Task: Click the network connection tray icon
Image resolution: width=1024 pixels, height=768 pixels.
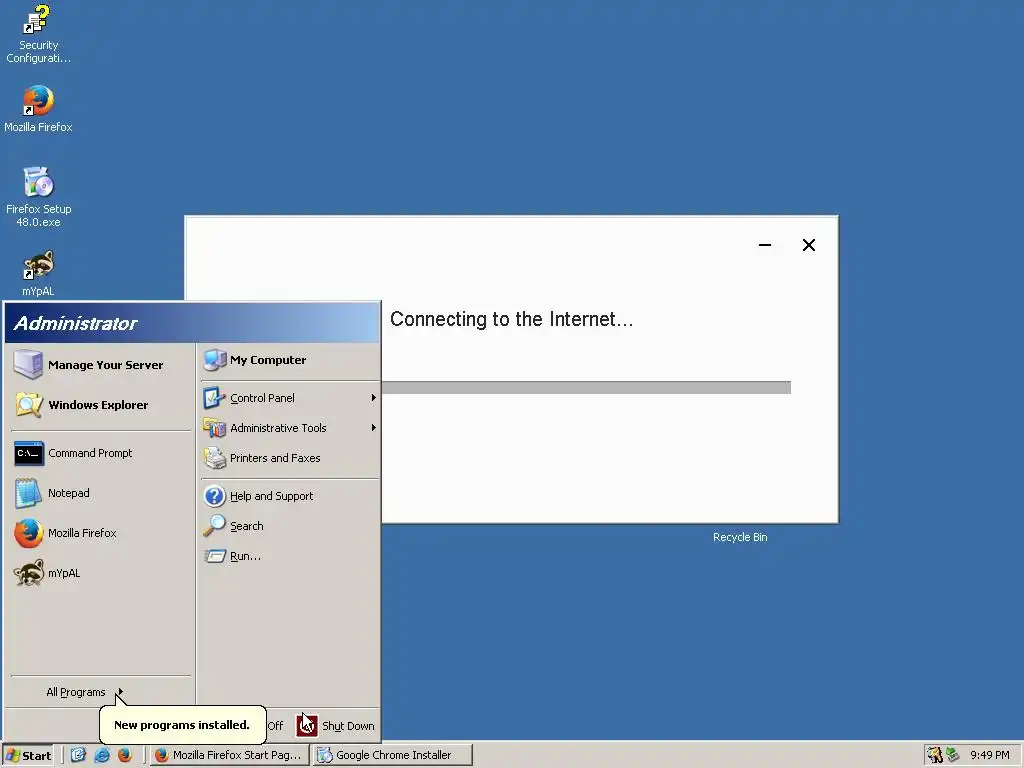Action: pos(953,755)
